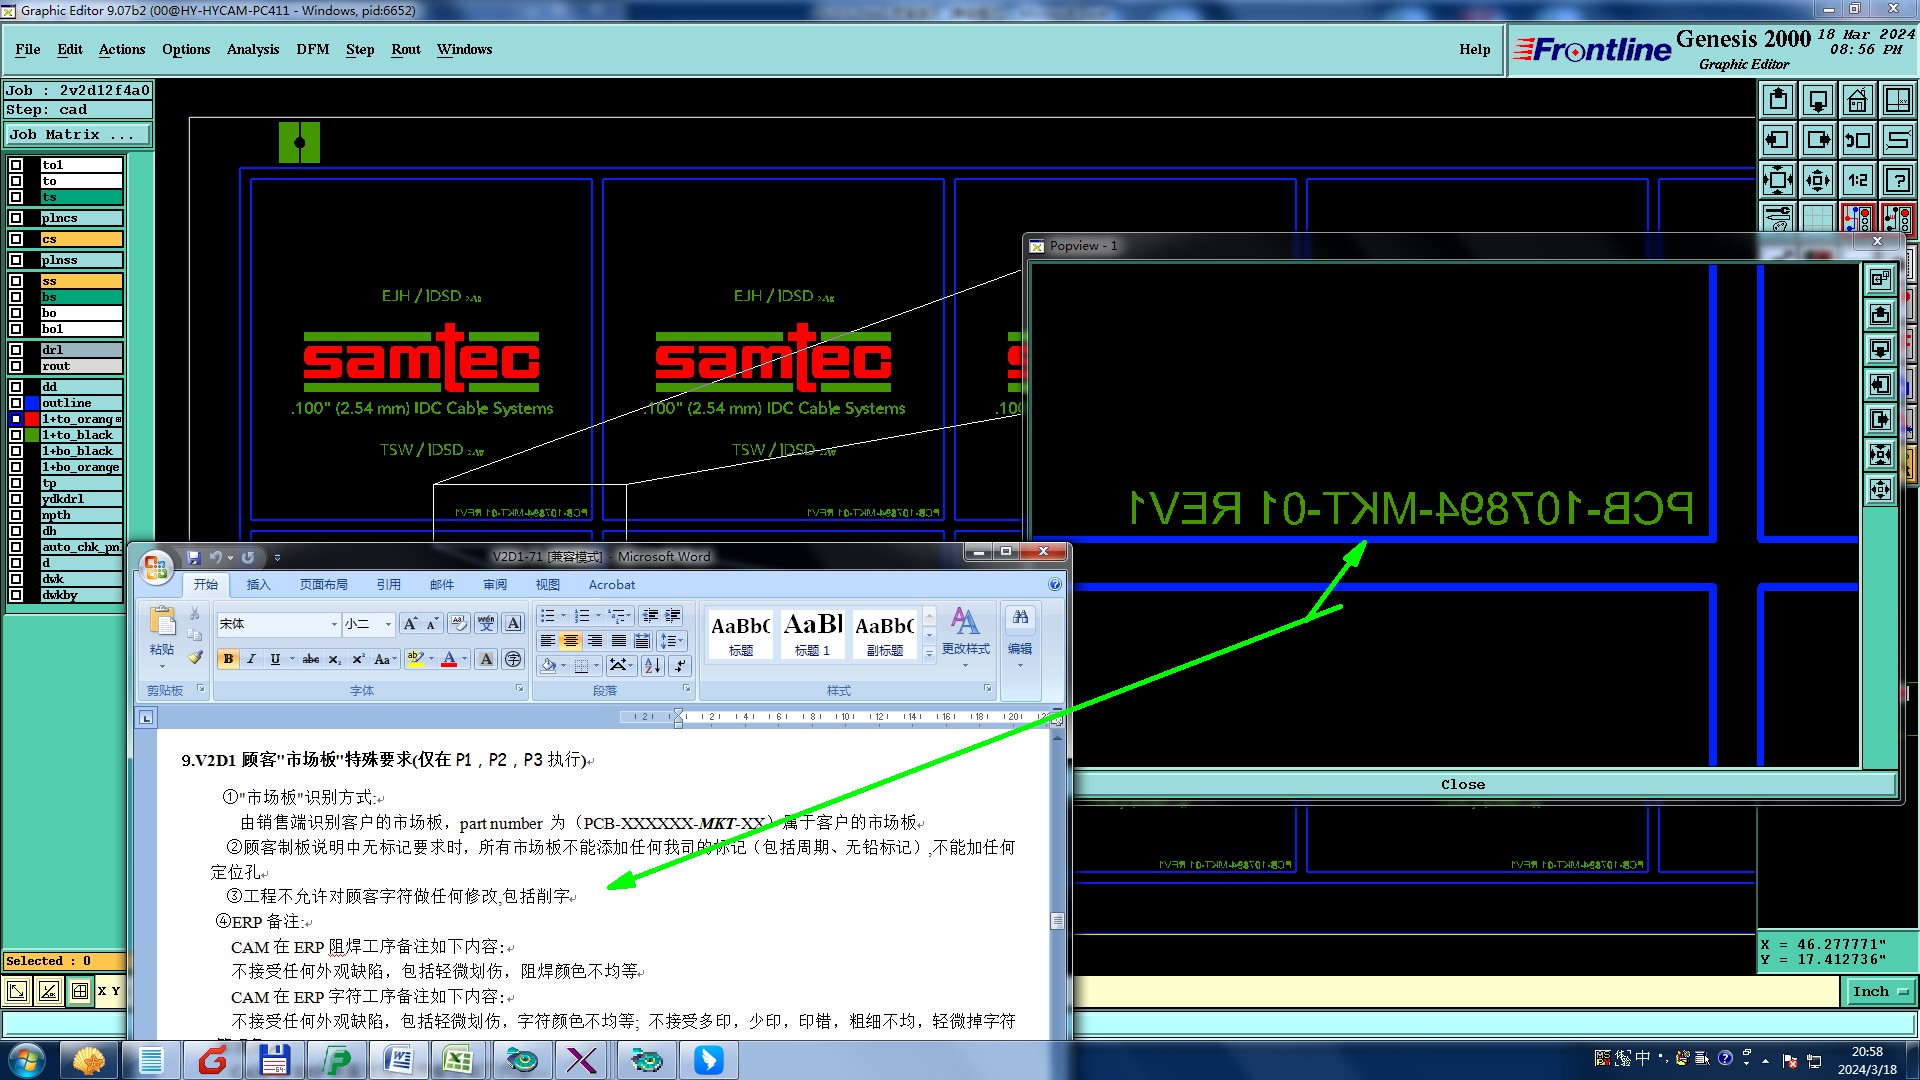Screen dimensions: 1920x1080
Task: Click the pan left view icon
Action: click(x=1778, y=140)
